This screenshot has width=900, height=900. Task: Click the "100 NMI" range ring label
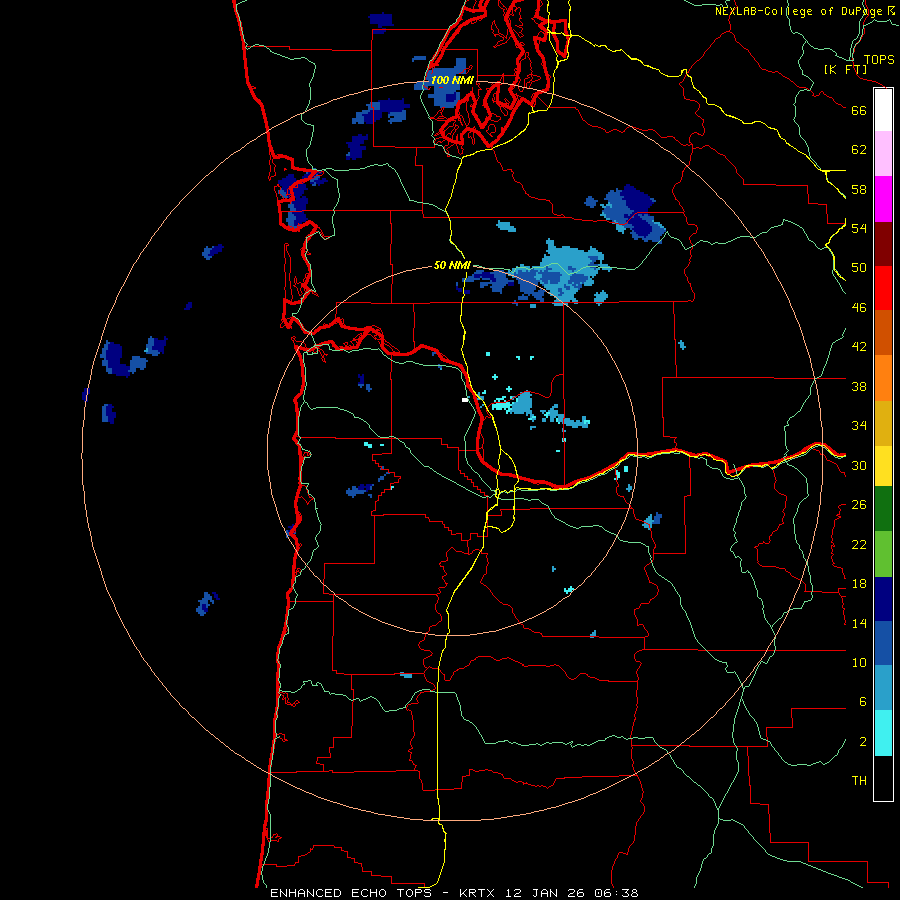[x=452, y=80]
